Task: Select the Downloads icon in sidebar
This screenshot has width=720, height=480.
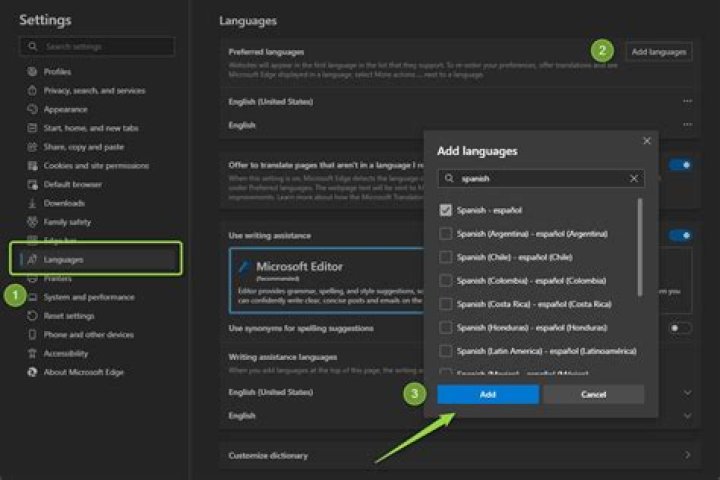Action: click(32, 203)
